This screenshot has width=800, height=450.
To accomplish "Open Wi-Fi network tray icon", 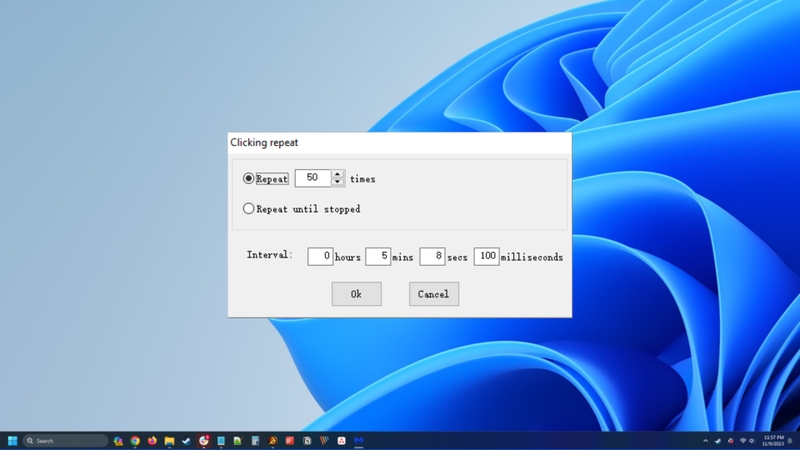I will click(x=743, y=441).
